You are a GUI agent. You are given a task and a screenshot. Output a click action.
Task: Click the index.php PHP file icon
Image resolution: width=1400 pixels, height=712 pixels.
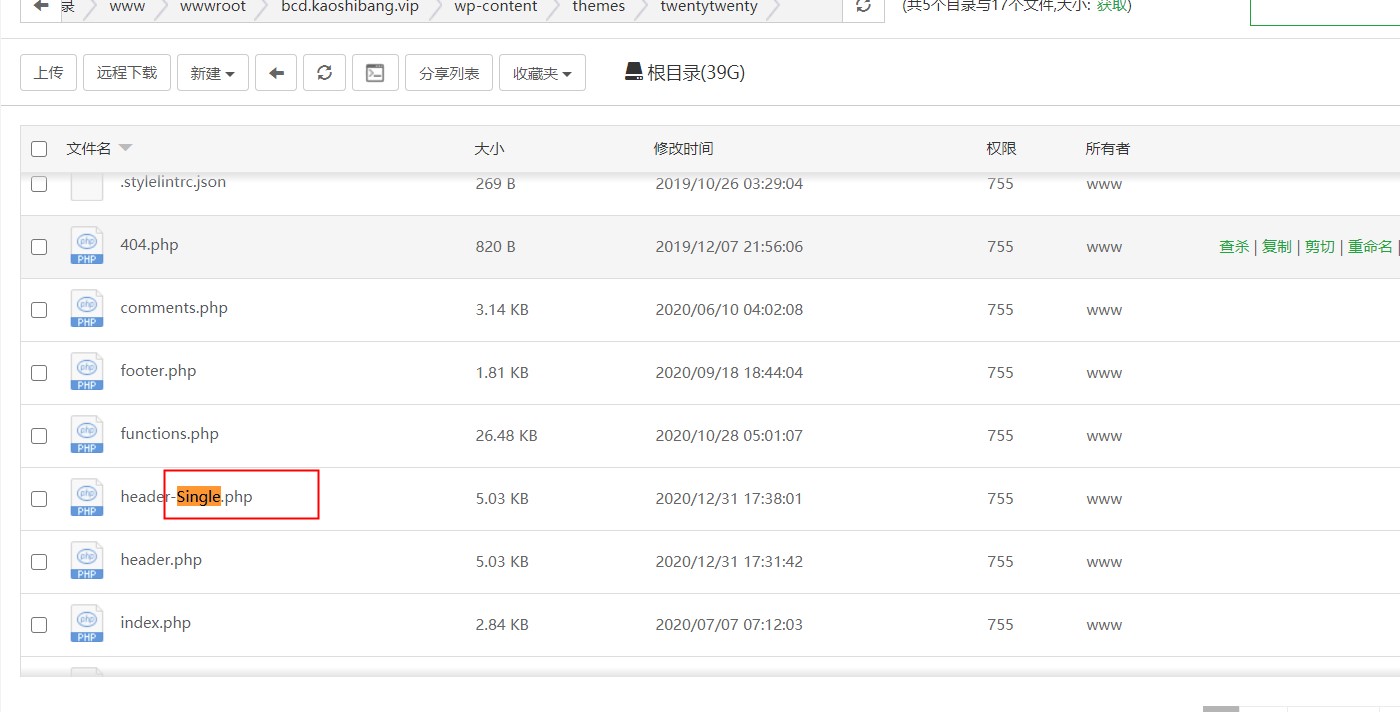[87, 624]
